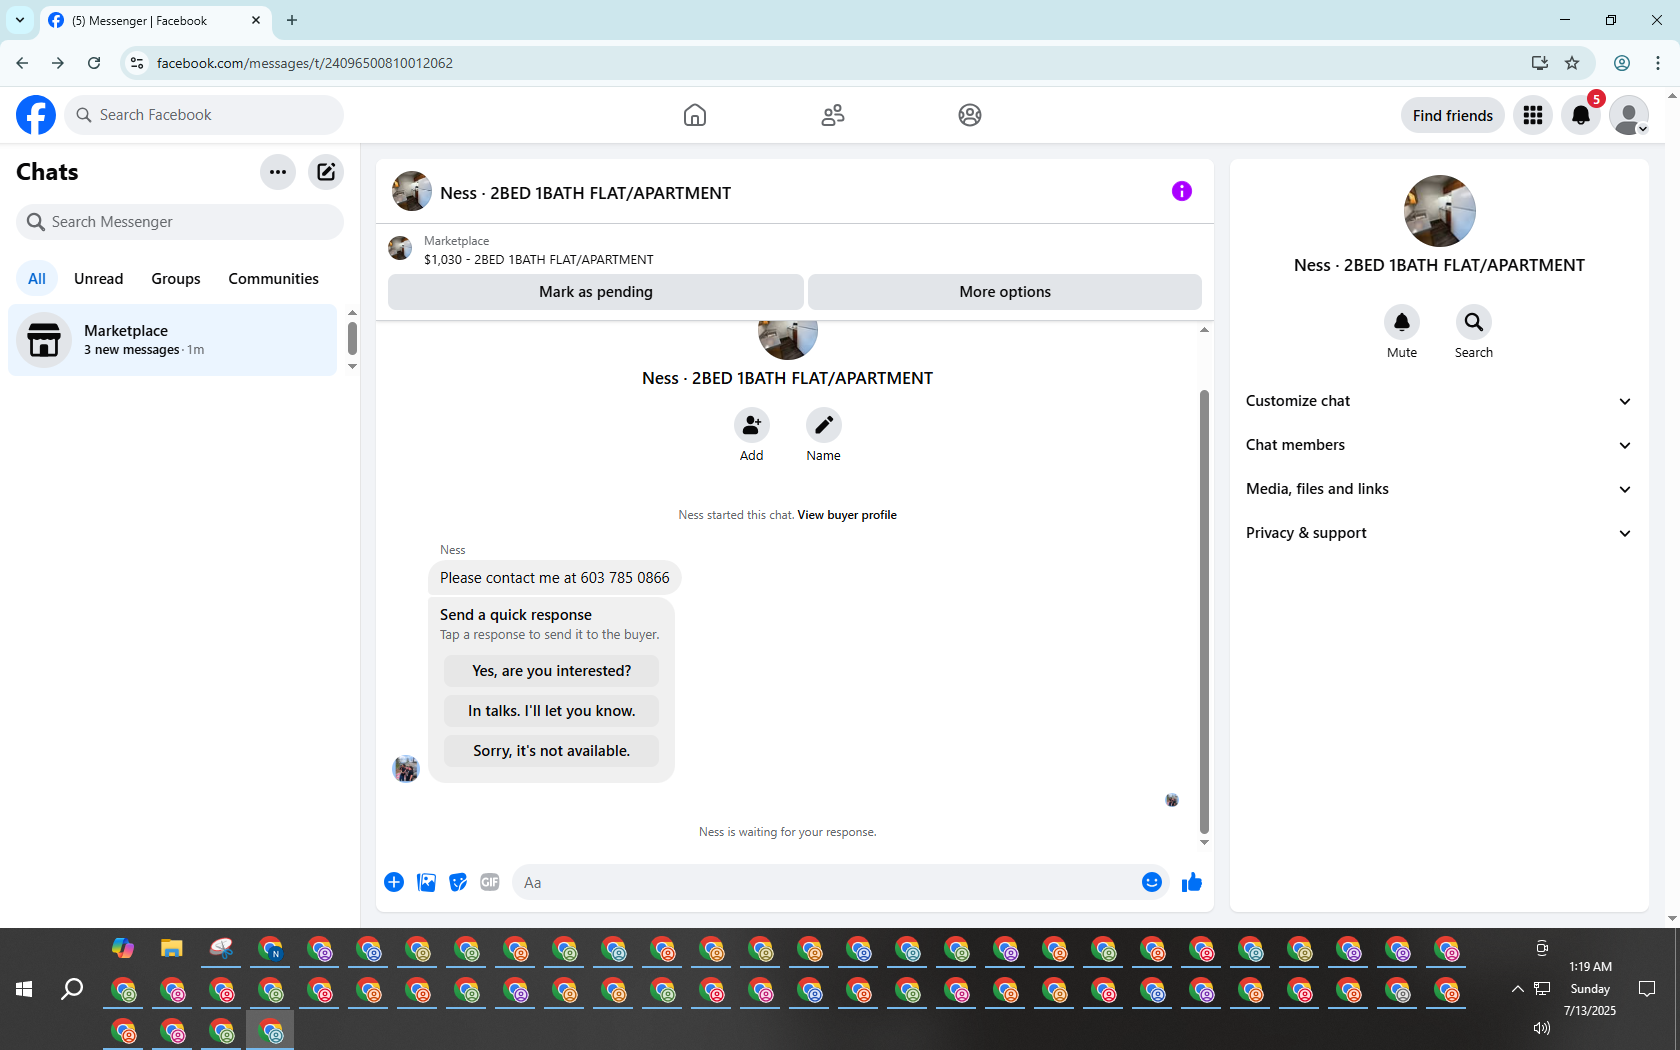Open the Groups icon in top navigation

970,115
